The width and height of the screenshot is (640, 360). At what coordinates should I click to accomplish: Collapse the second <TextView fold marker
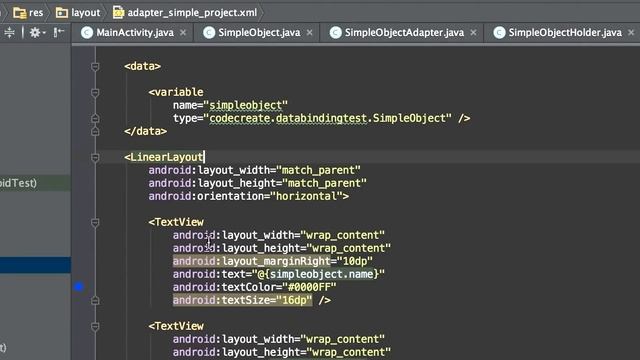[95, 327]
